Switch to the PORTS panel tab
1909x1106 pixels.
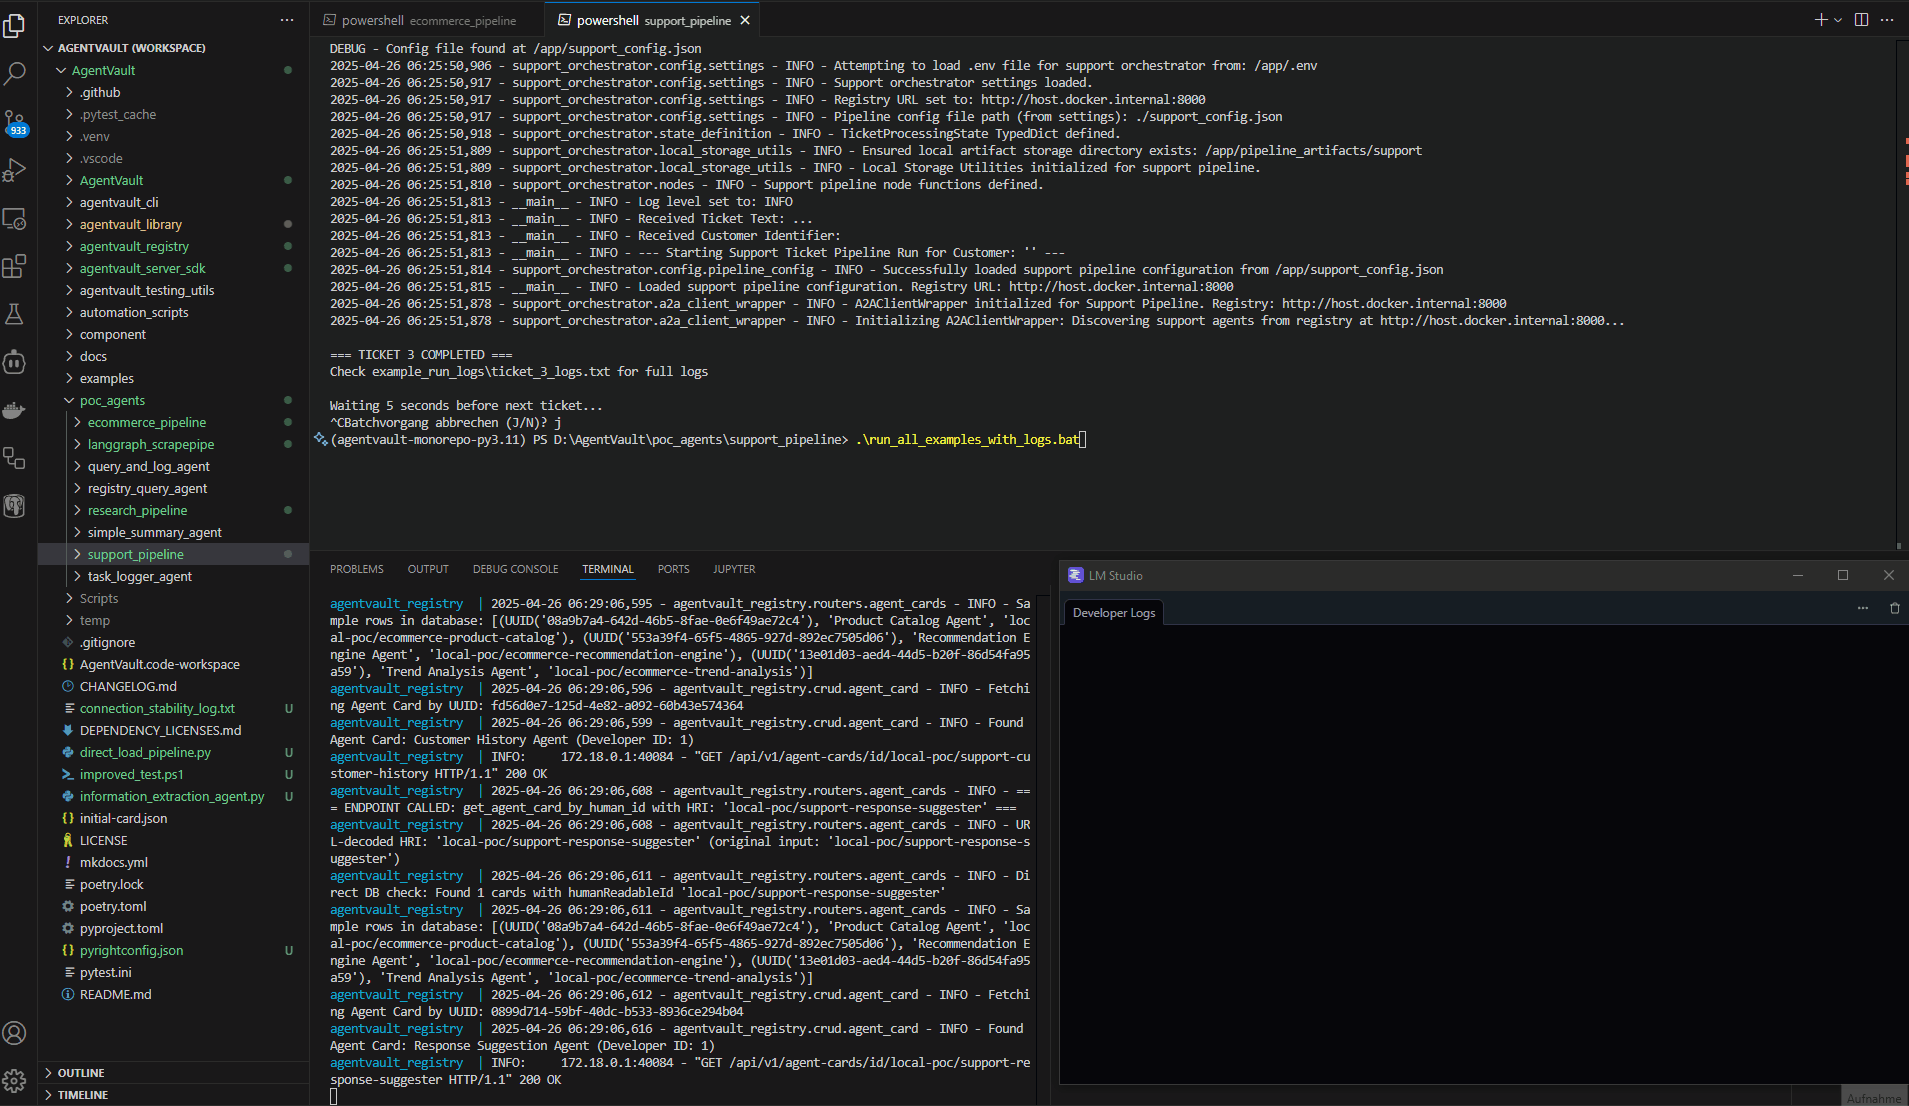(x=673, y=569)
